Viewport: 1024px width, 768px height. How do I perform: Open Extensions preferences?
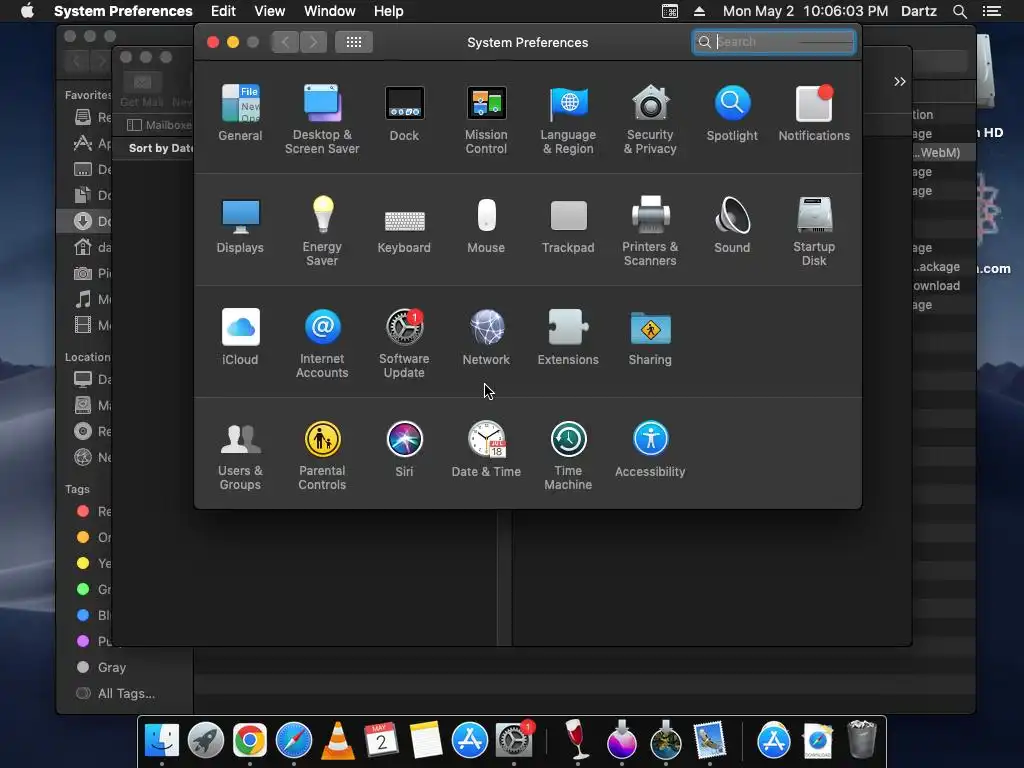pos(568,337)
